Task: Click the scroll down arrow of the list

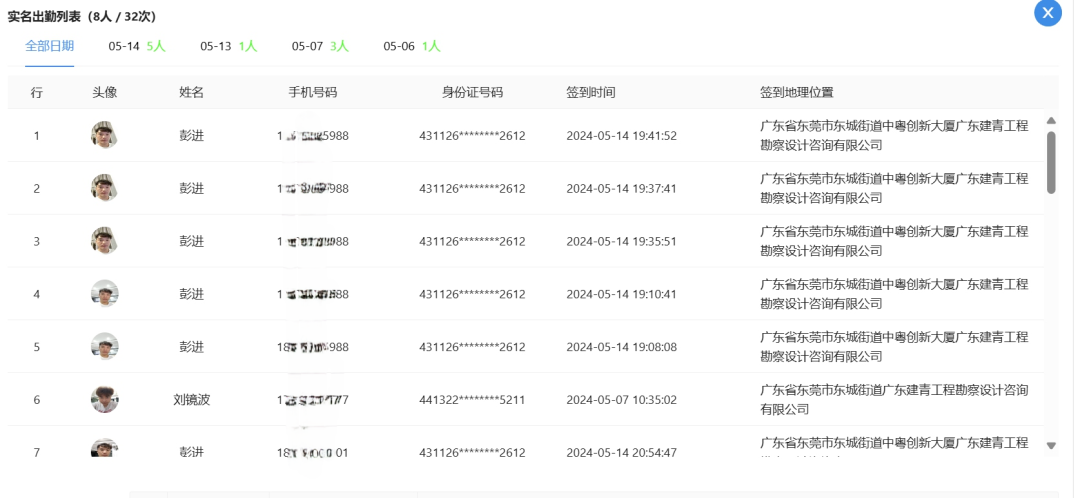Action: coord(1051,446)
